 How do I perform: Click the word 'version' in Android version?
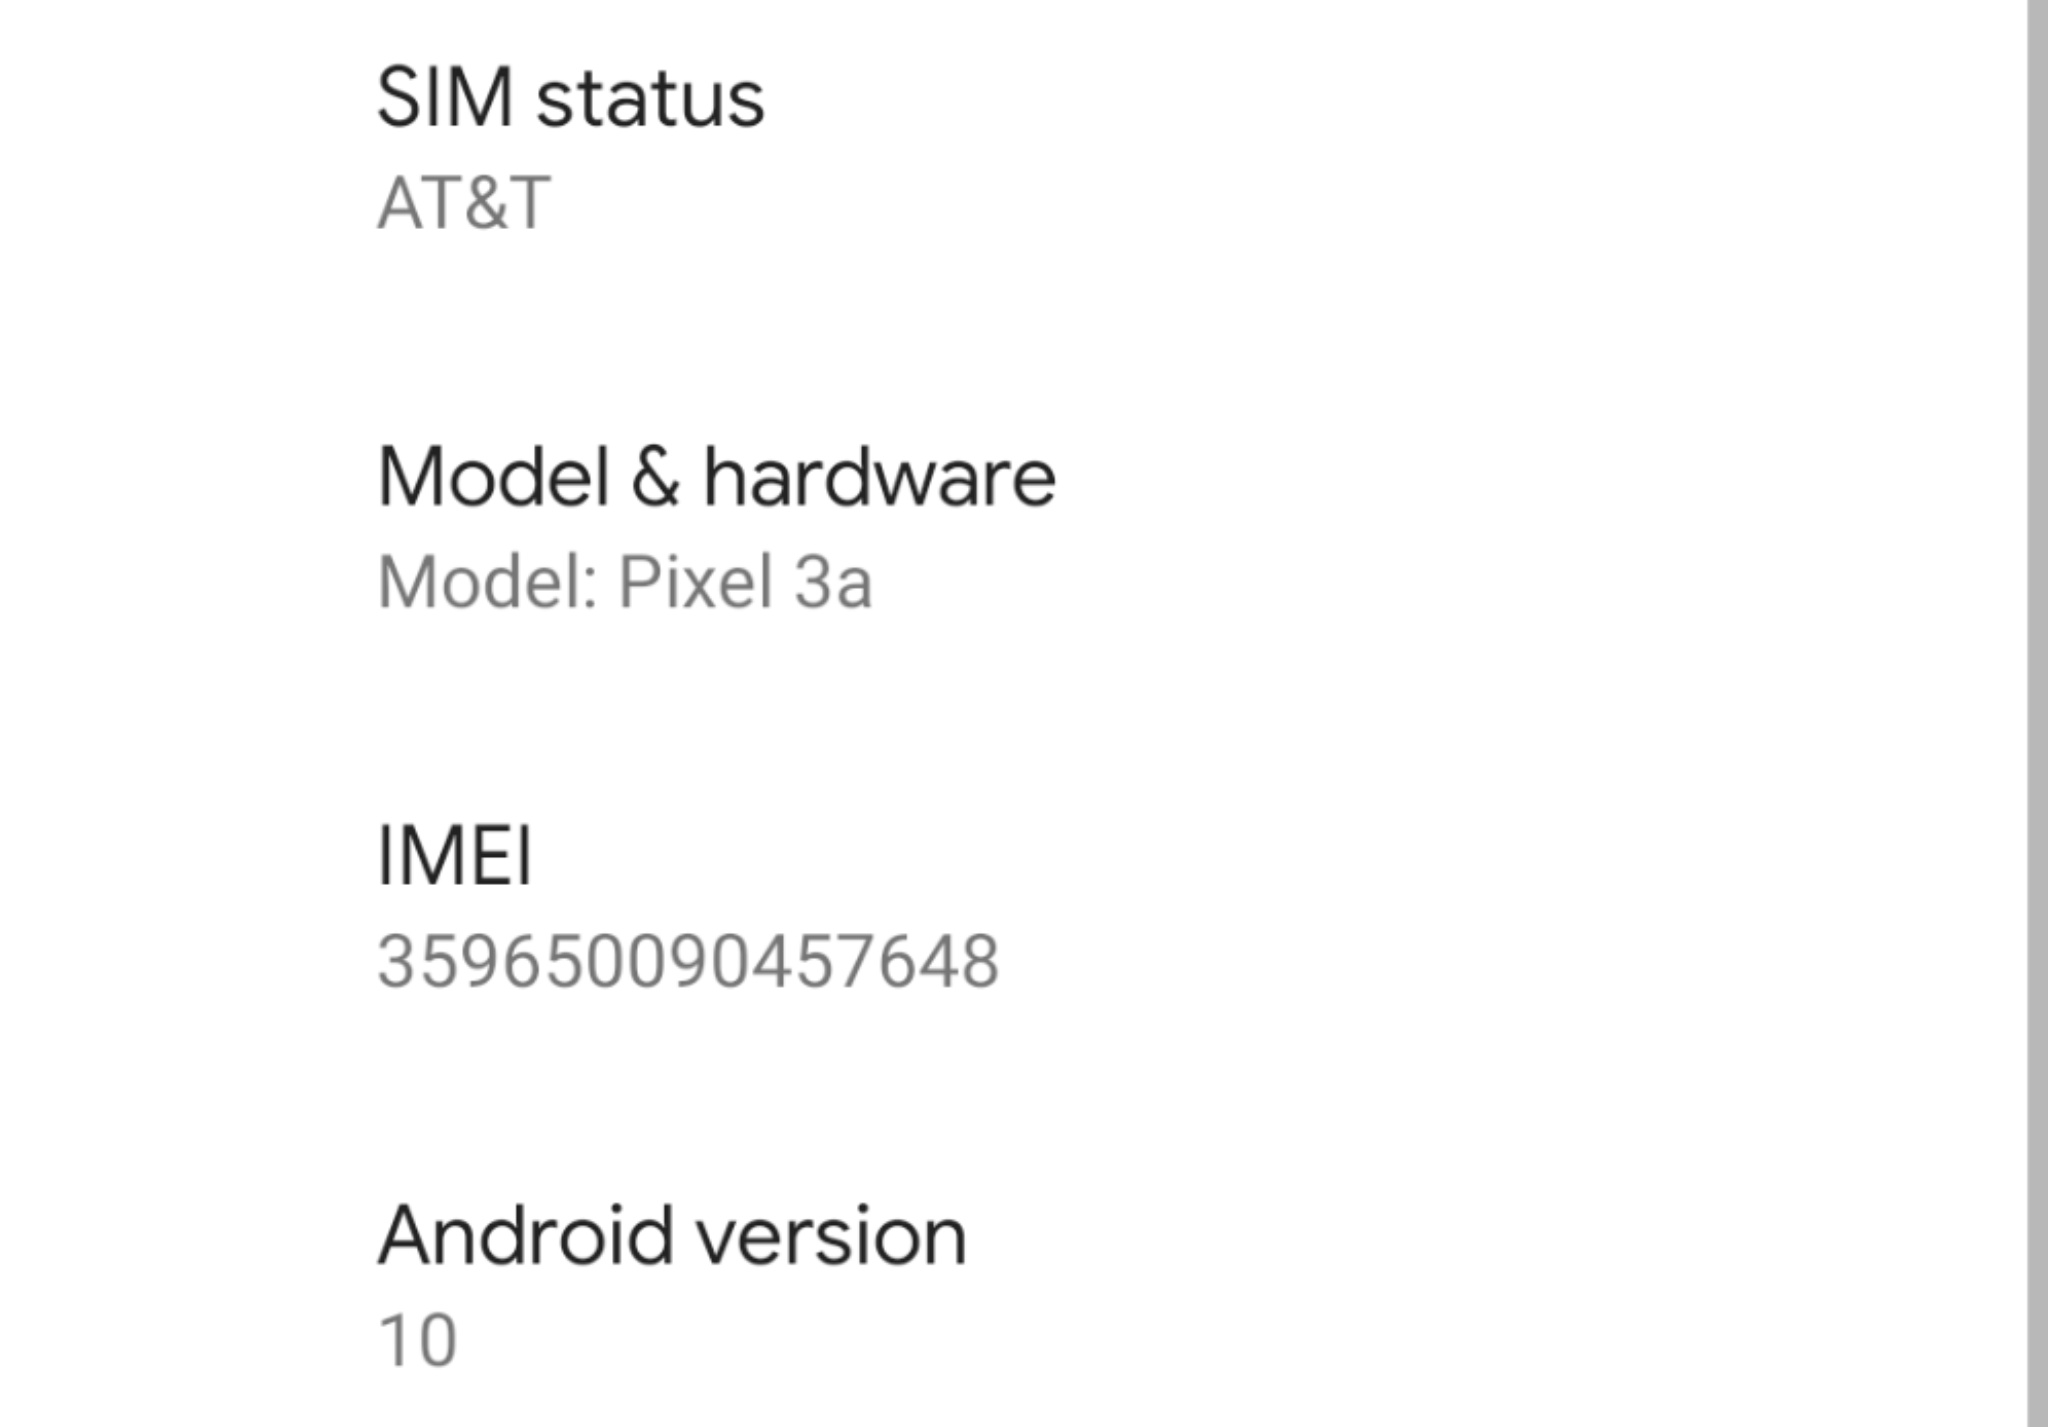point(831,1236)
